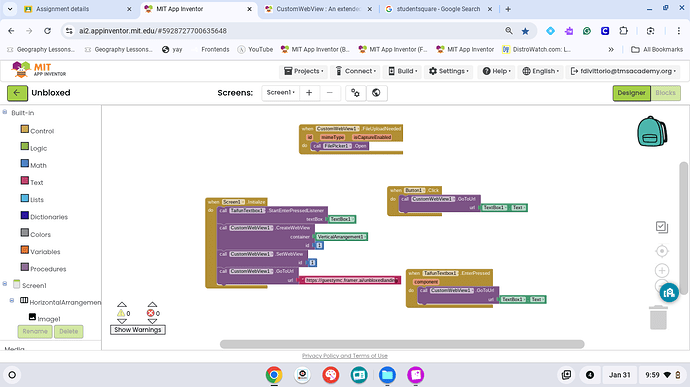Open project properties gears icon
Image resolution: width=690 pixels, height=387 pixels.
point(355,93)
